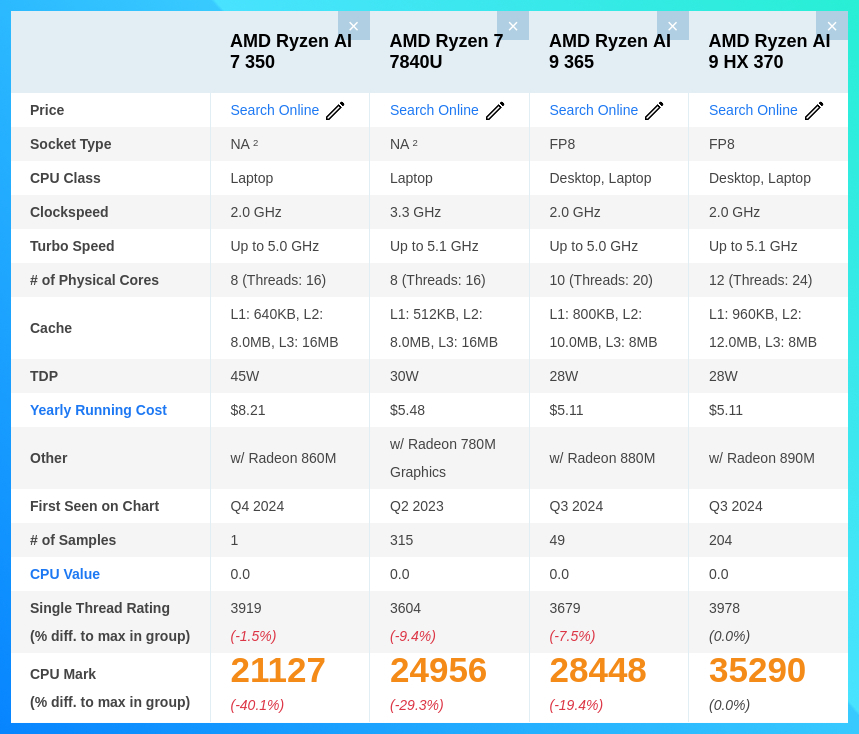Click the AMD Ryzen 7 7840U column heading
Screen dimensions: 859x734
(x=446, y=51)
